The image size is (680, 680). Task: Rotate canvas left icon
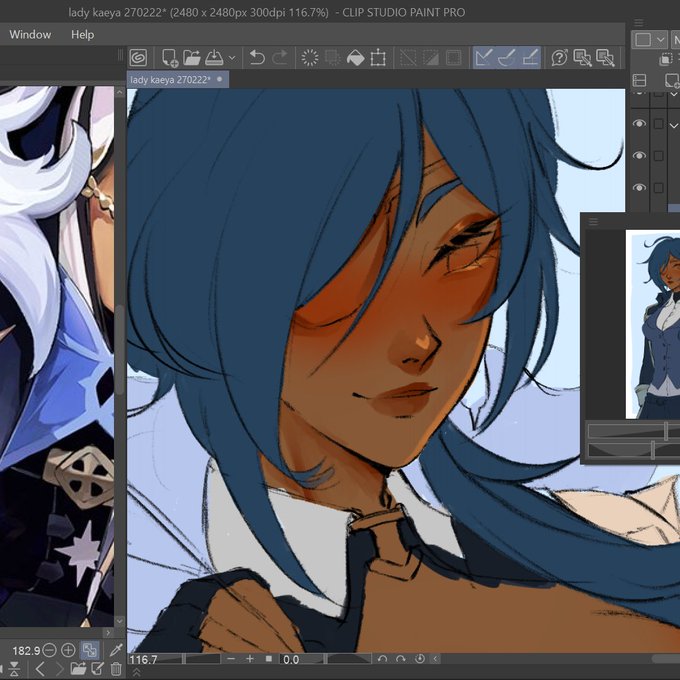click(382, 659)
